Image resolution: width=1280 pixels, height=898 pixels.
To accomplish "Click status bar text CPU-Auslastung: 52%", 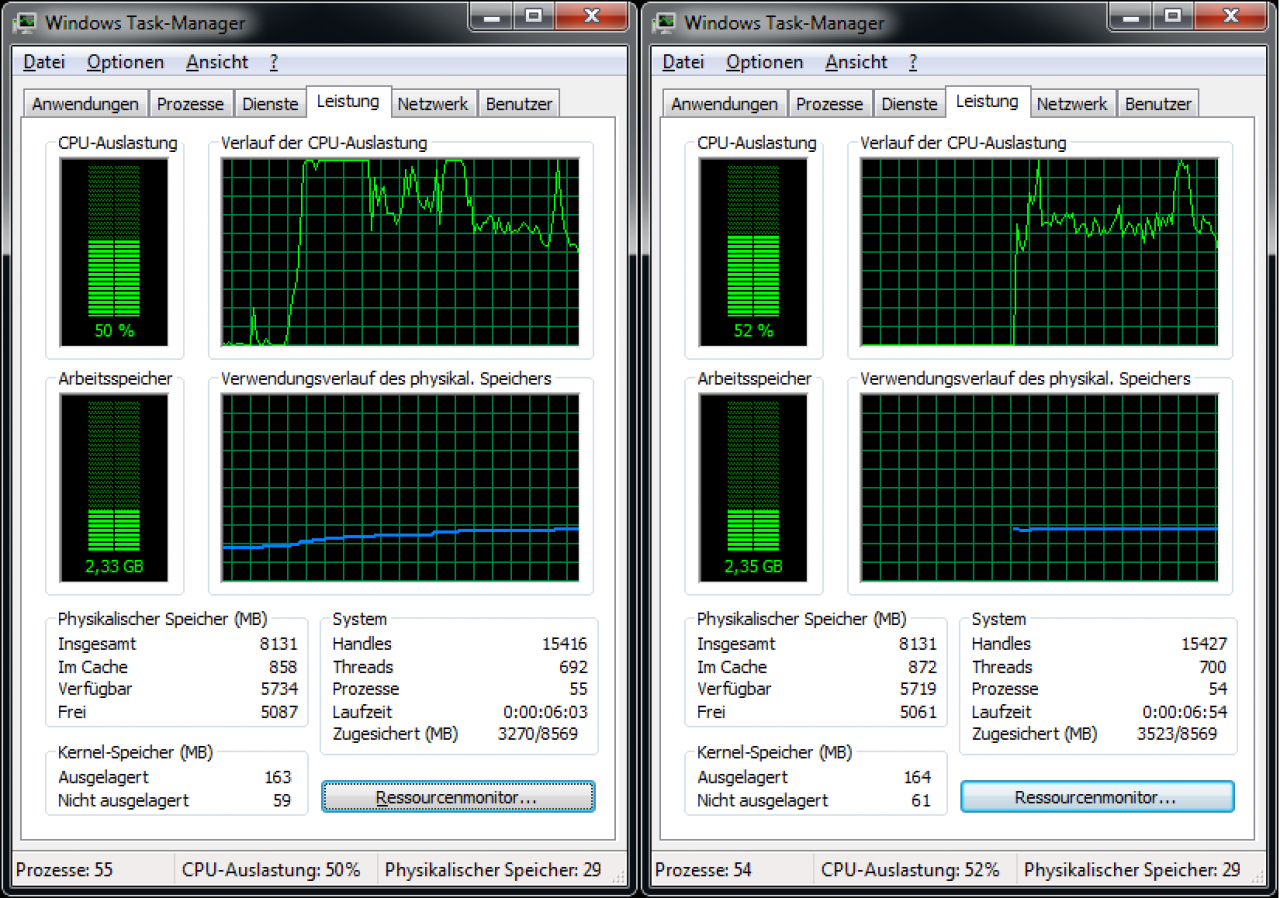I will tap(910, 870).
